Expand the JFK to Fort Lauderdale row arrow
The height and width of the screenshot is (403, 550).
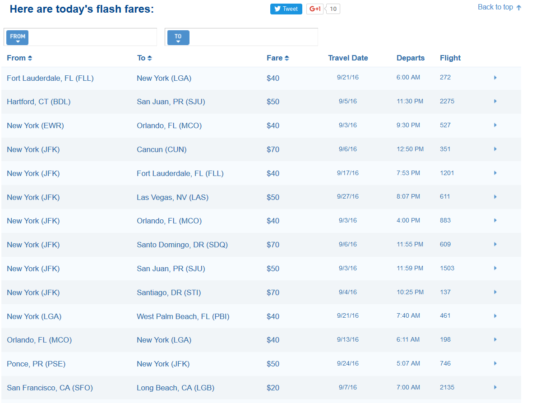[x=495, y=173]
